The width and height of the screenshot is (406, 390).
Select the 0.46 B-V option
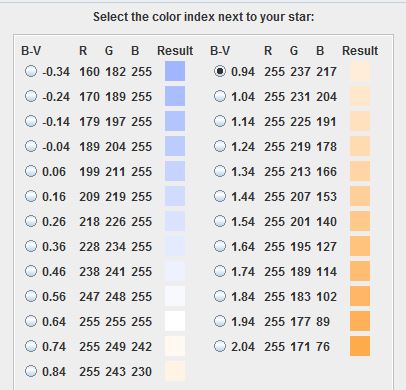coord(31,271)
